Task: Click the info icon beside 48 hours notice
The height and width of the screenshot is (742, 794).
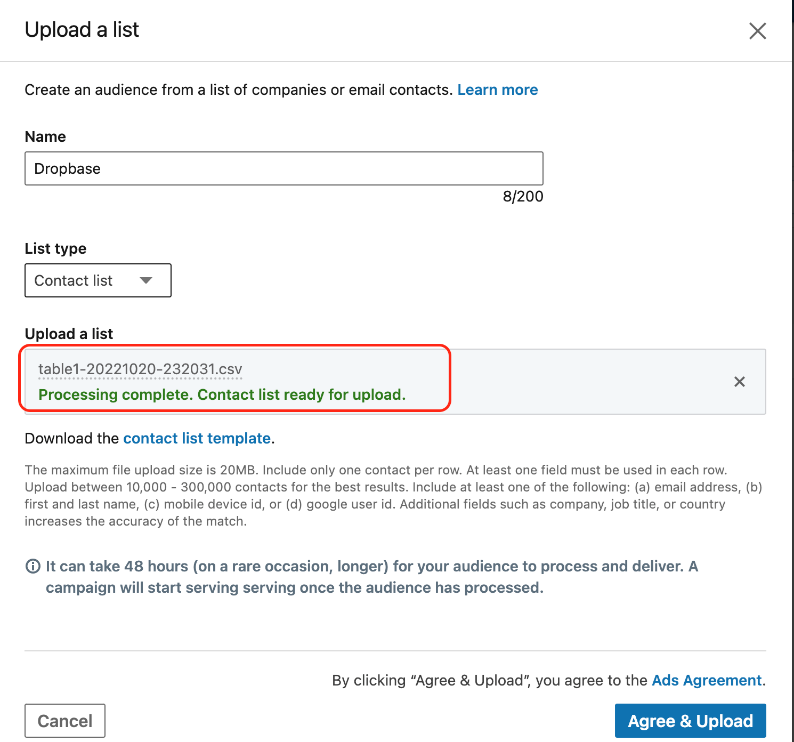Action: click(x=33, y=567)
